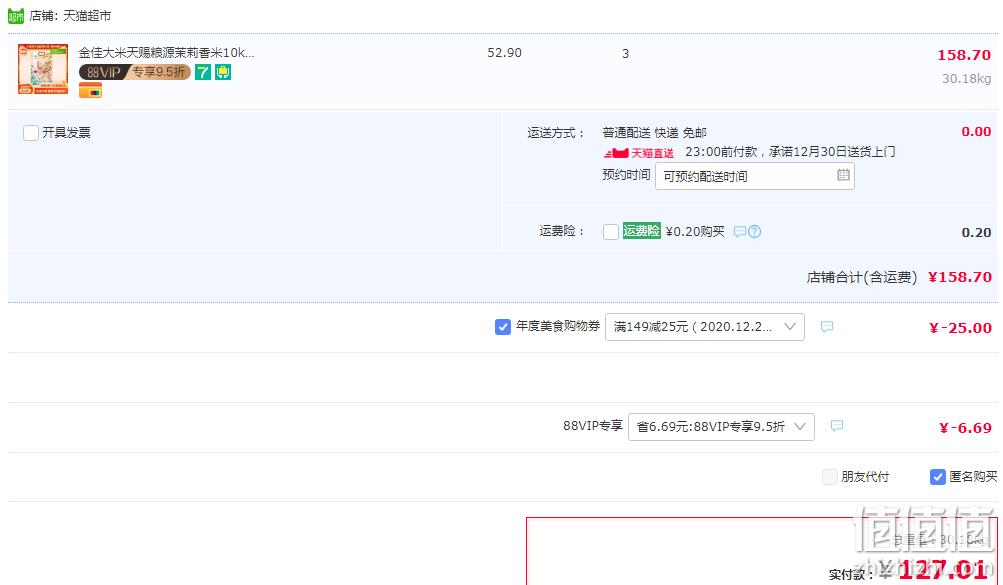
Task: Click comment icon next to coupon dropdown
Action: (x=826, y=327)
